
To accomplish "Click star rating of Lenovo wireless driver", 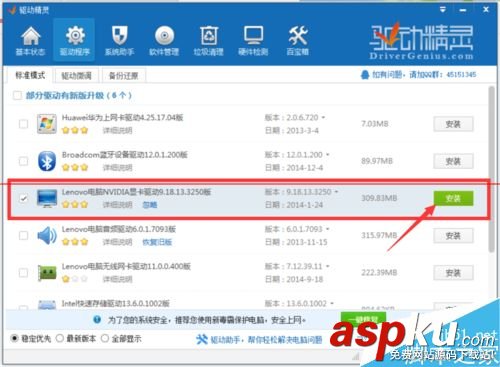I will 75,279.
